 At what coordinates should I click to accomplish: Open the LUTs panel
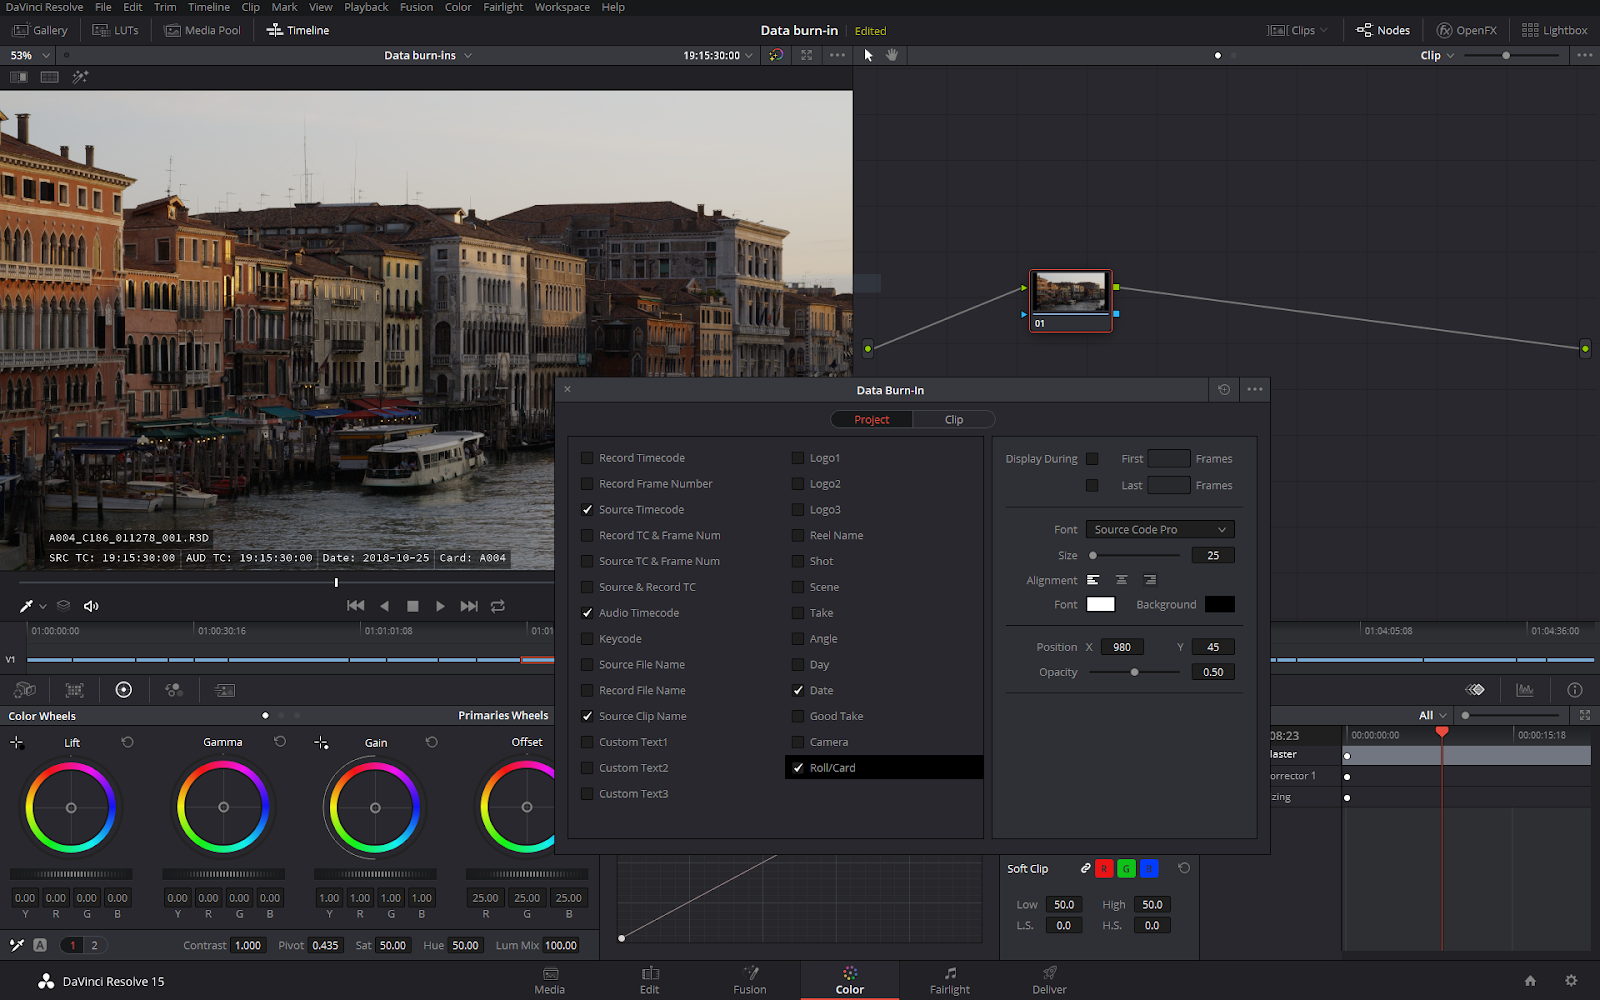click(x=115, y=30)
